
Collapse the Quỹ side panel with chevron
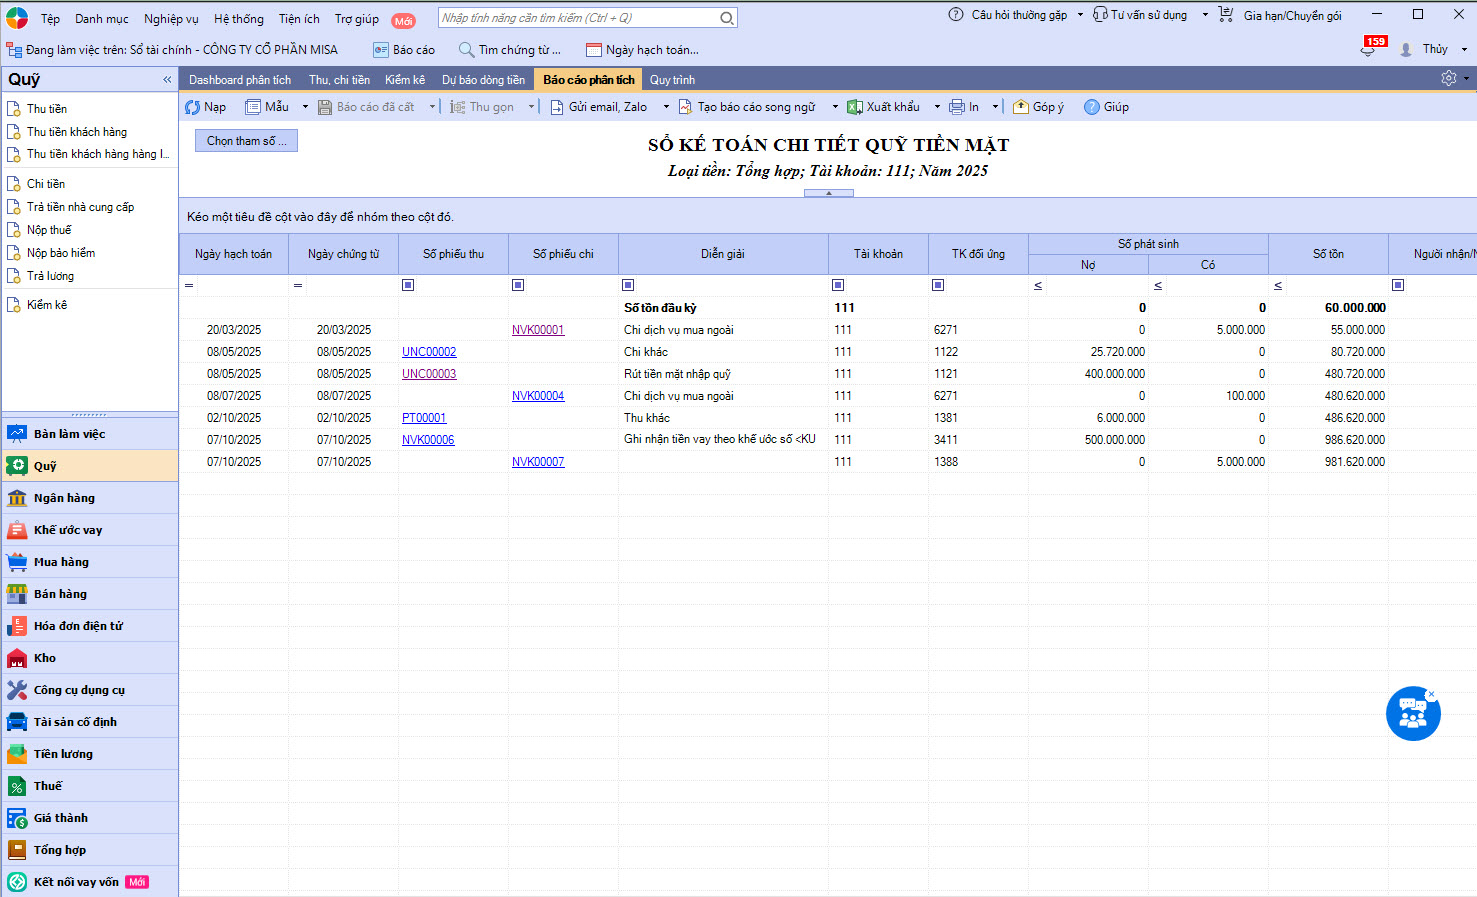point(167,79)
